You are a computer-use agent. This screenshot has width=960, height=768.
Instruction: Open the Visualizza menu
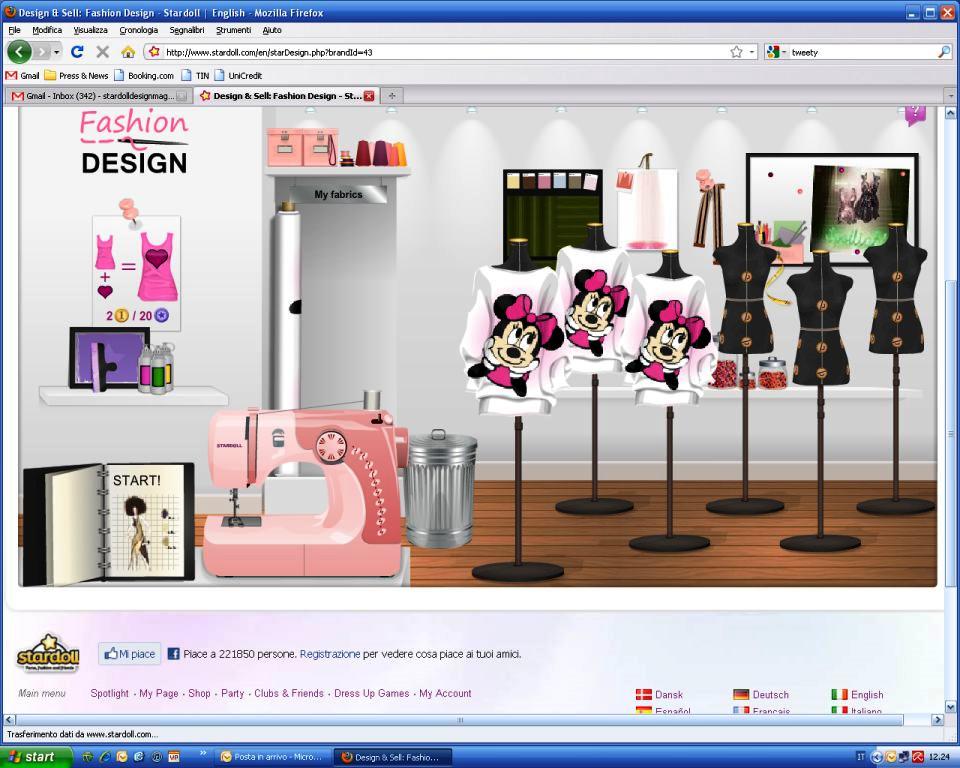coord(91,30)
